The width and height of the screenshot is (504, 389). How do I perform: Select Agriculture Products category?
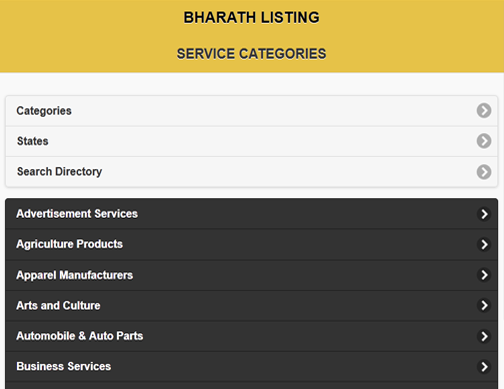[252, 244]
